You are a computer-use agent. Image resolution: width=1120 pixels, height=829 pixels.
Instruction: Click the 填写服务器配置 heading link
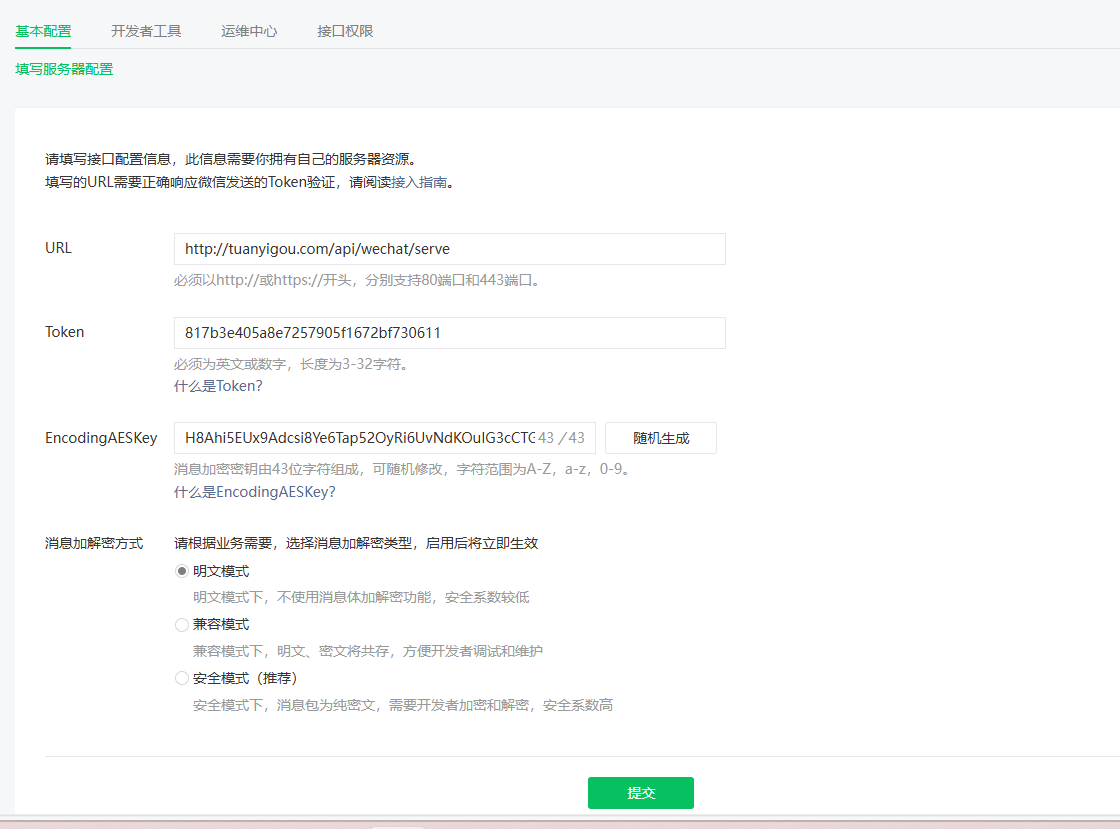click(x=64, y=69)
